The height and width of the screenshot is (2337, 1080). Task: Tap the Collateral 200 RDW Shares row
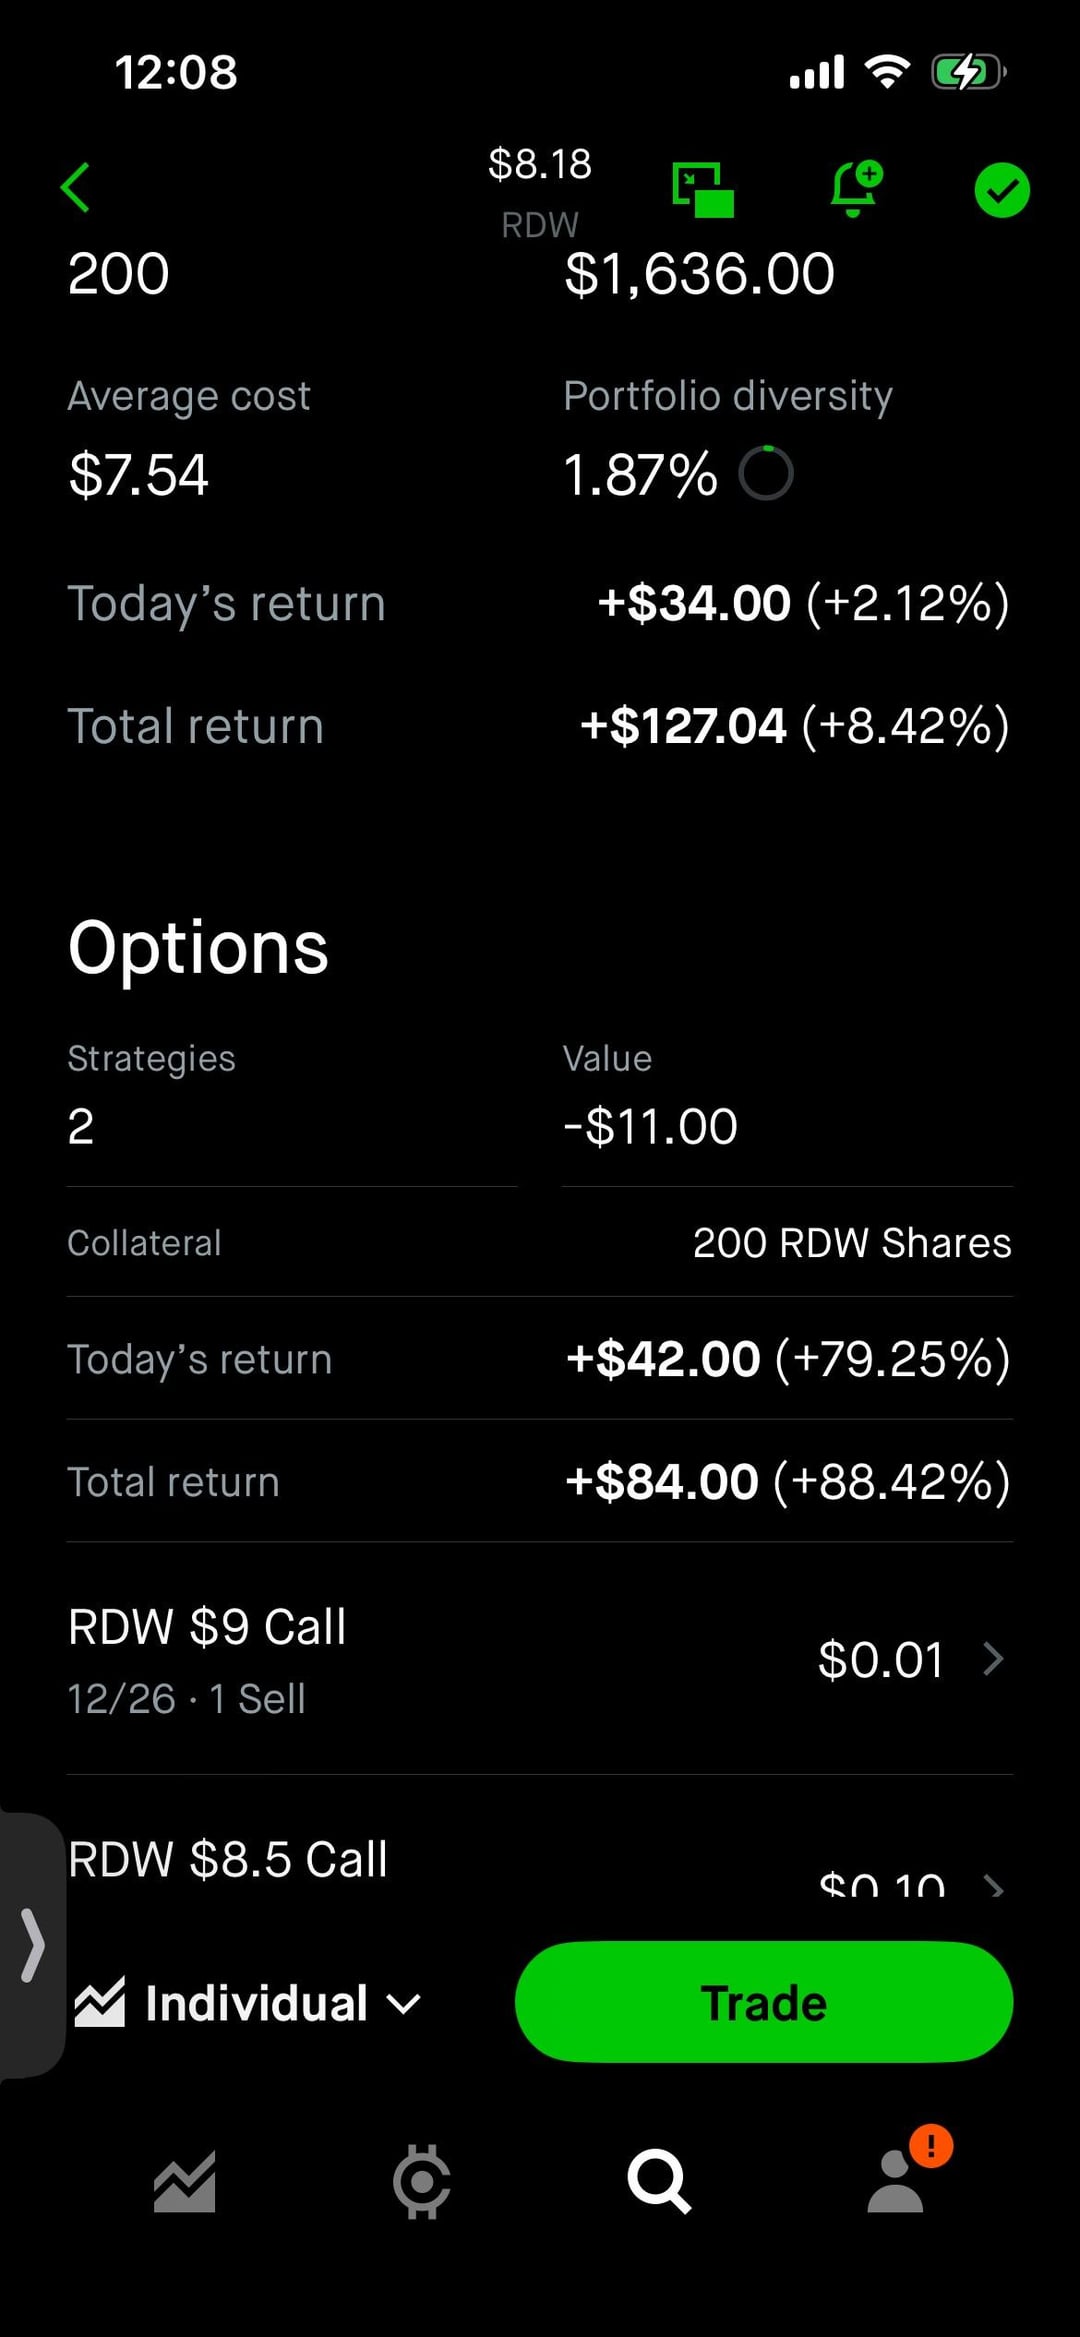(x=540, y=1243)
